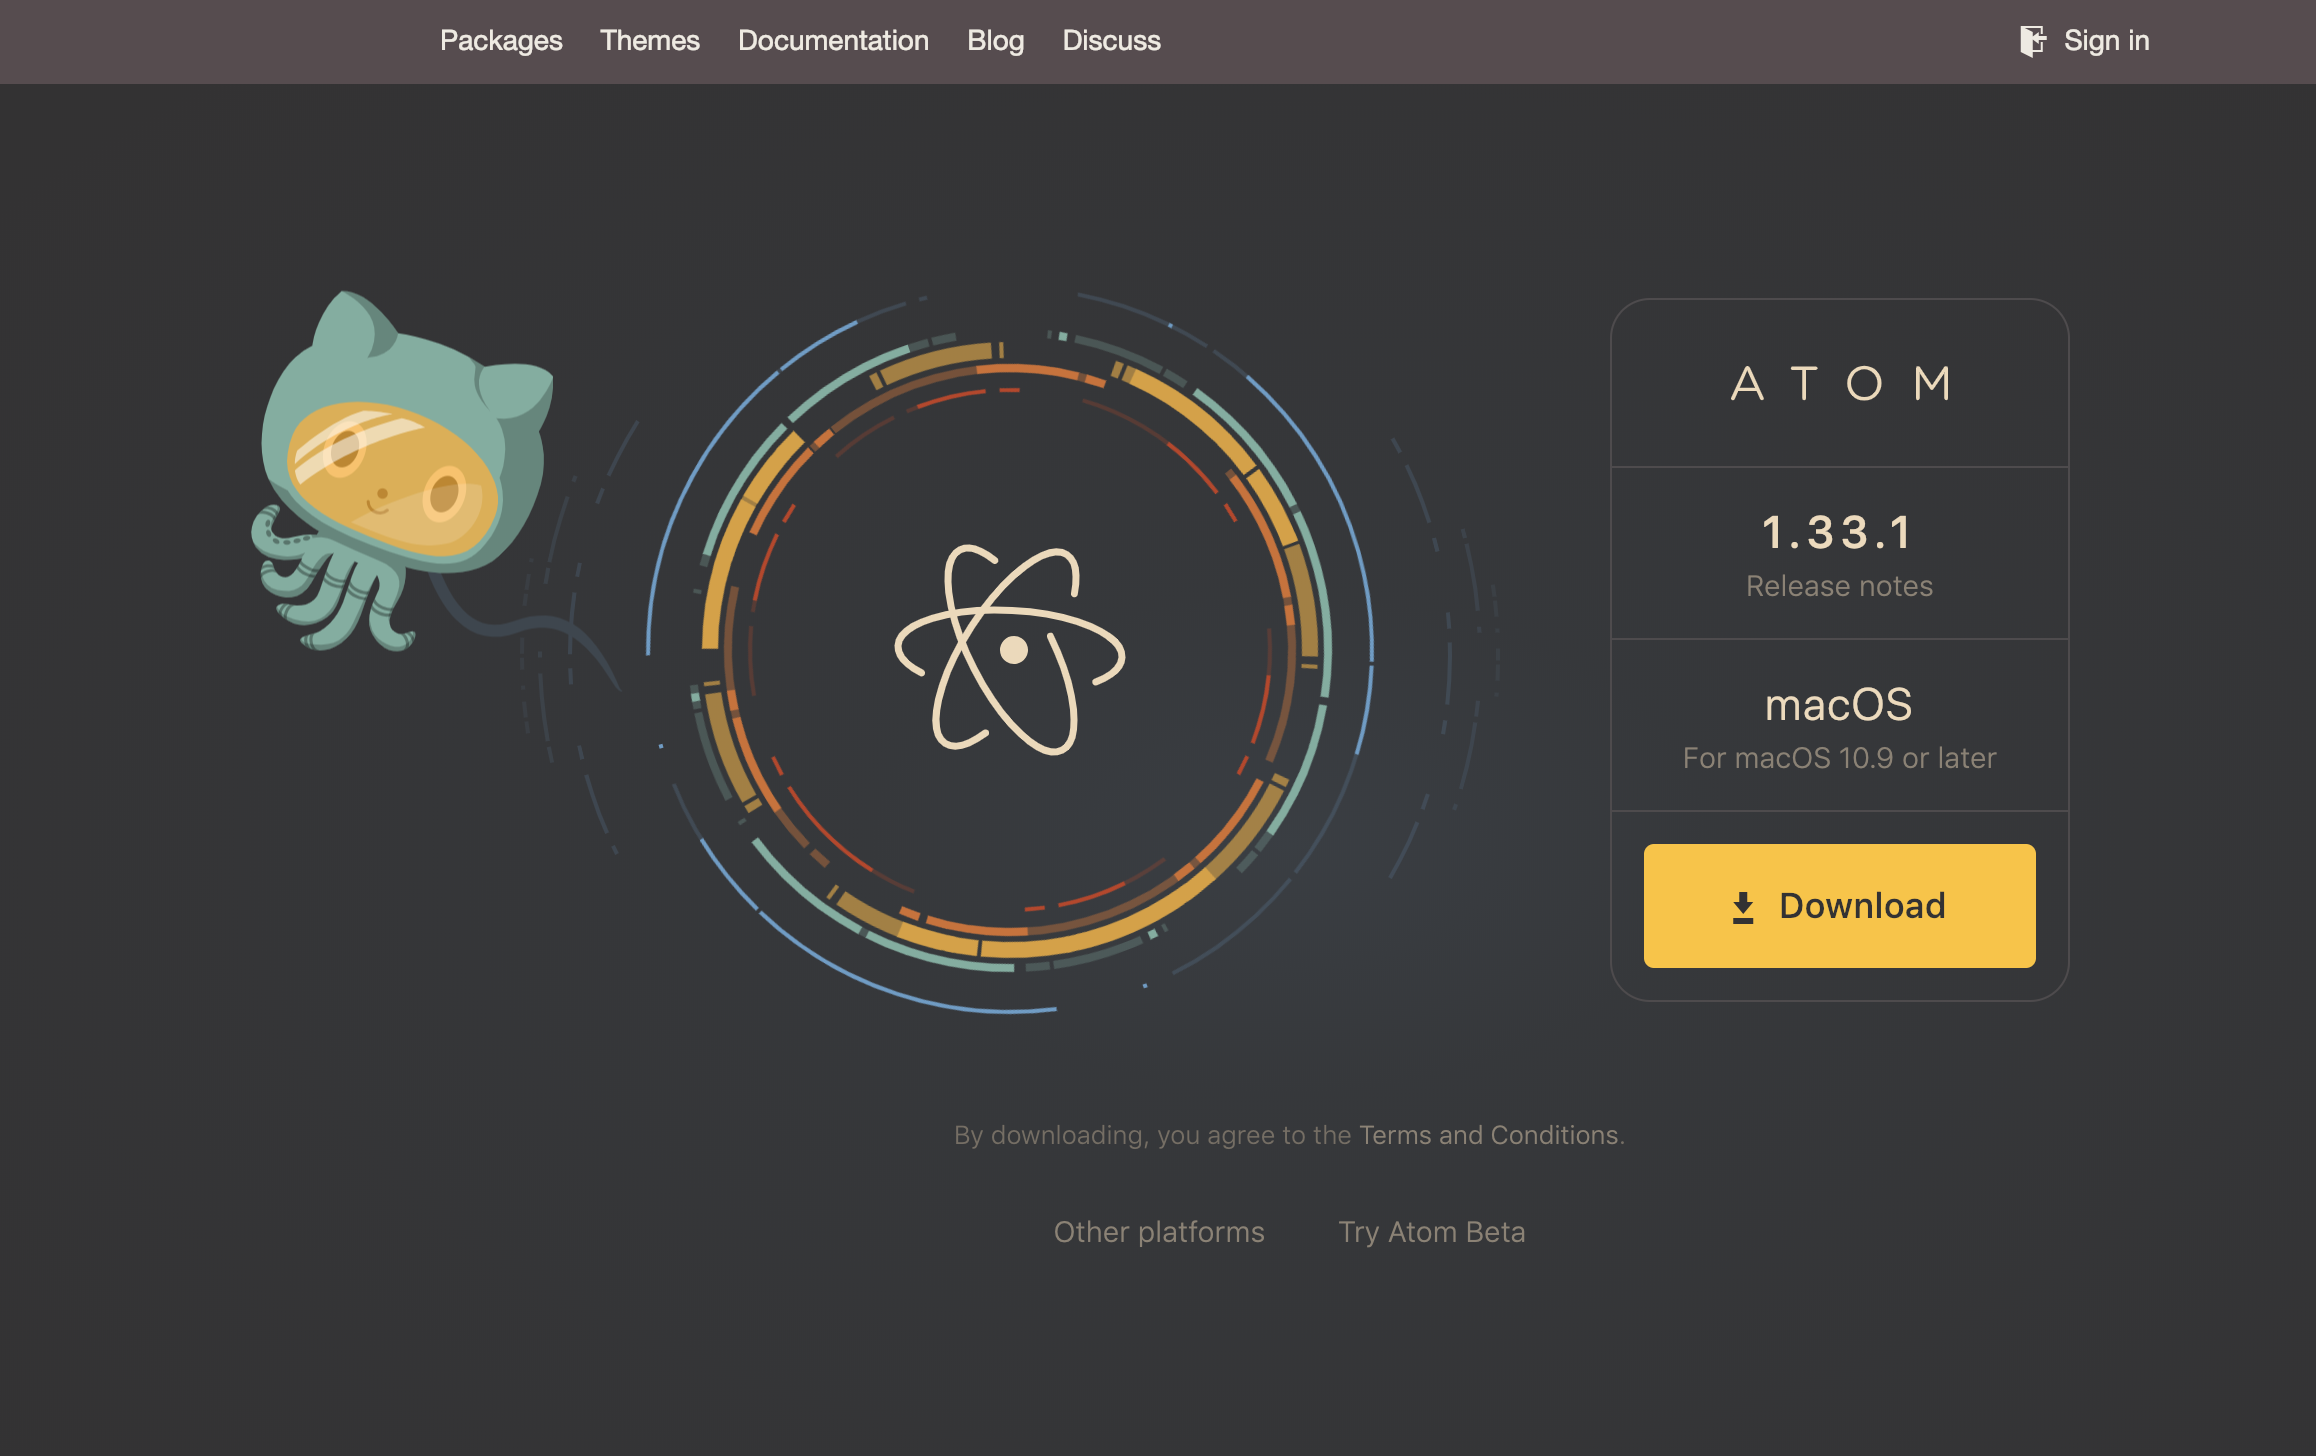
Task: Click Other platforms dropdown option
Action: pos(1157,1231)
